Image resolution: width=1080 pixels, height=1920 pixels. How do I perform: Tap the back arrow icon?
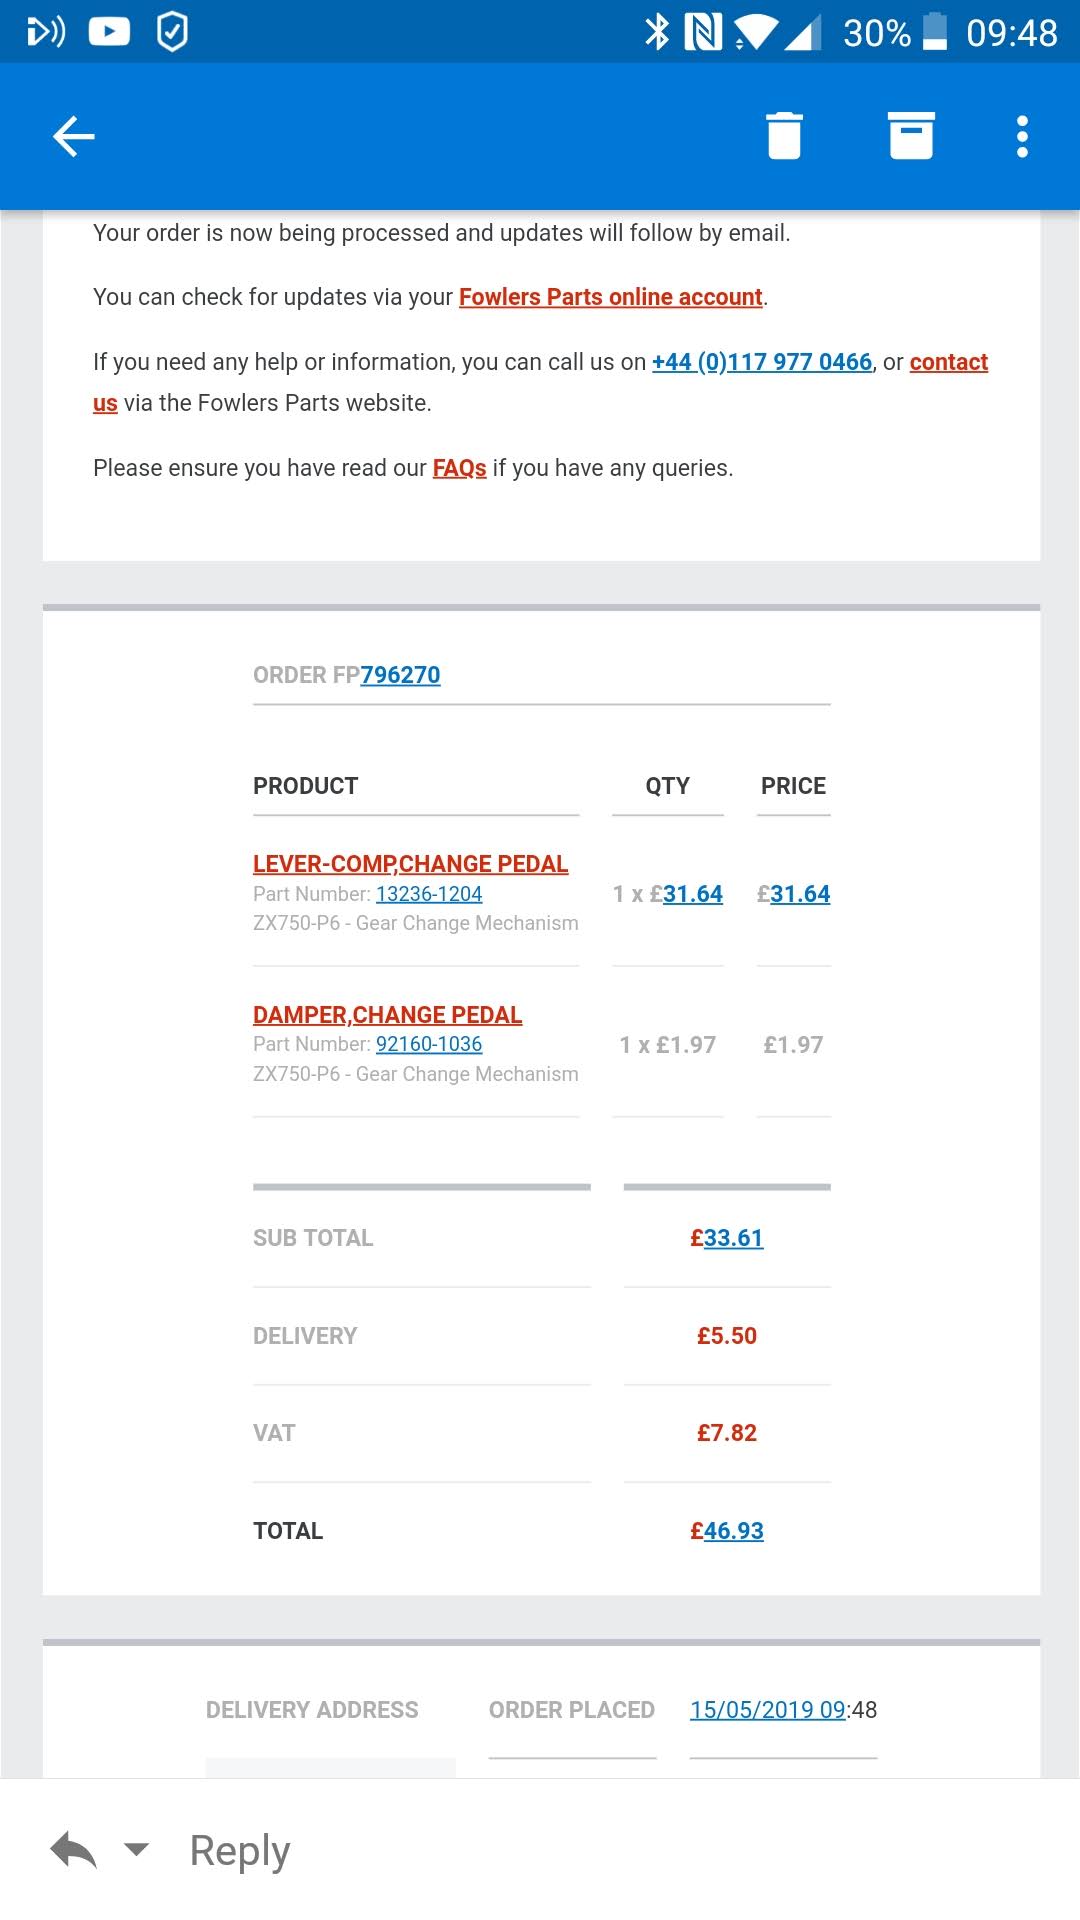point(74,136)
